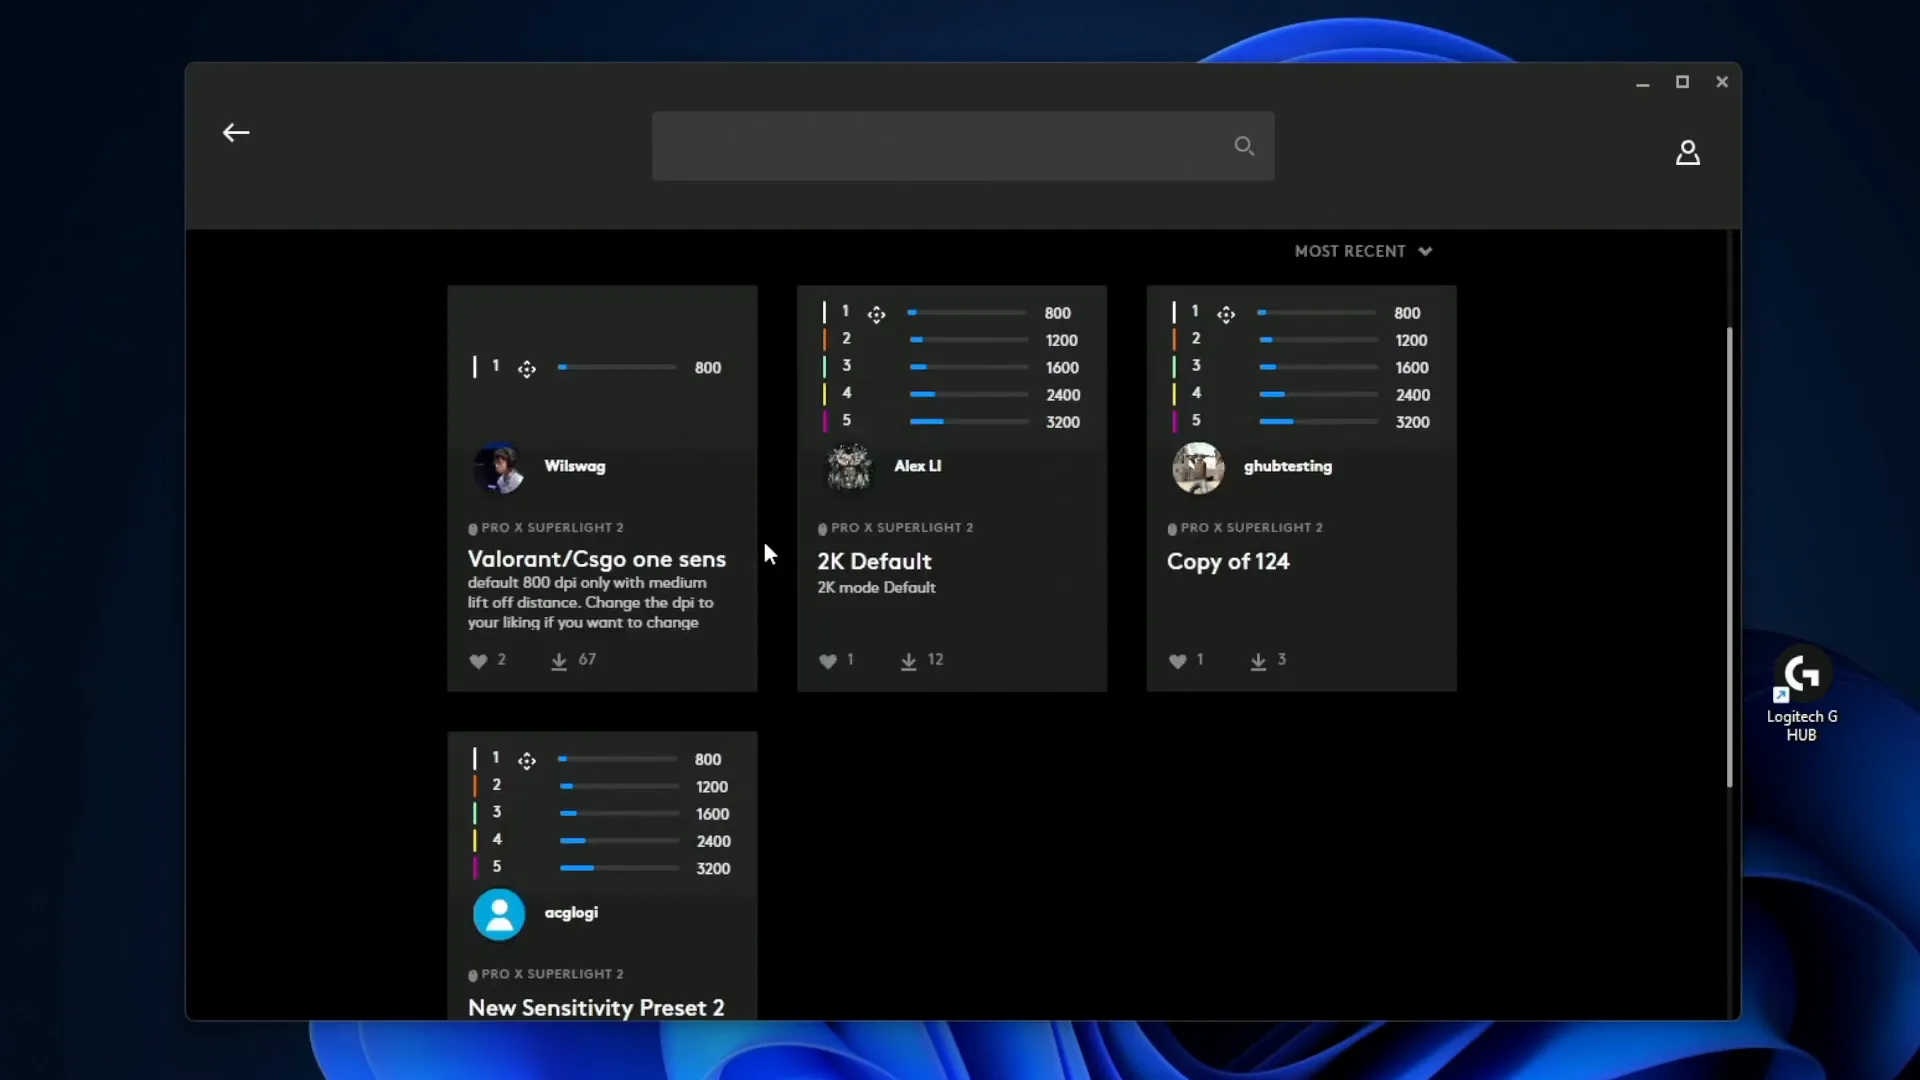This screenshot has width=1920, height=1080.
Task: Click the mouse icon beside acglogi's PRO X SUPERLIGHT 2
Action: pyautogui.click(x=473, y=975)
